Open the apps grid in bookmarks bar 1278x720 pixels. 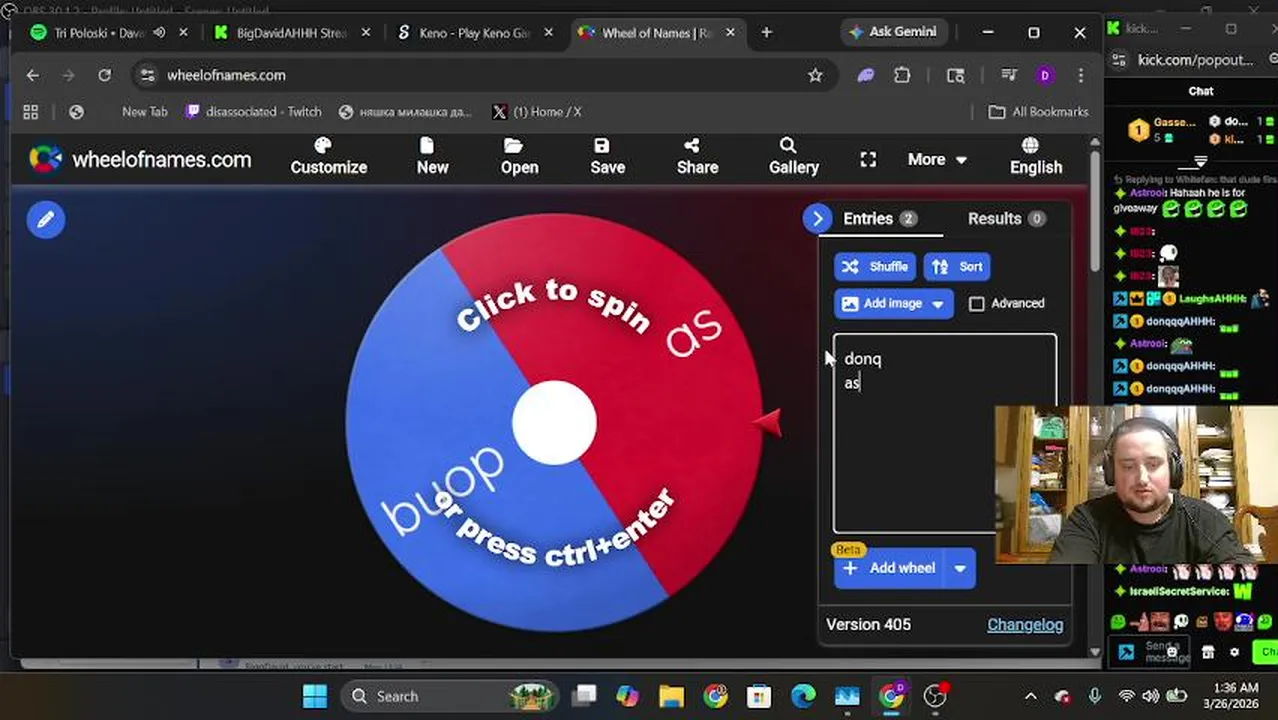(x=31, y=112)
